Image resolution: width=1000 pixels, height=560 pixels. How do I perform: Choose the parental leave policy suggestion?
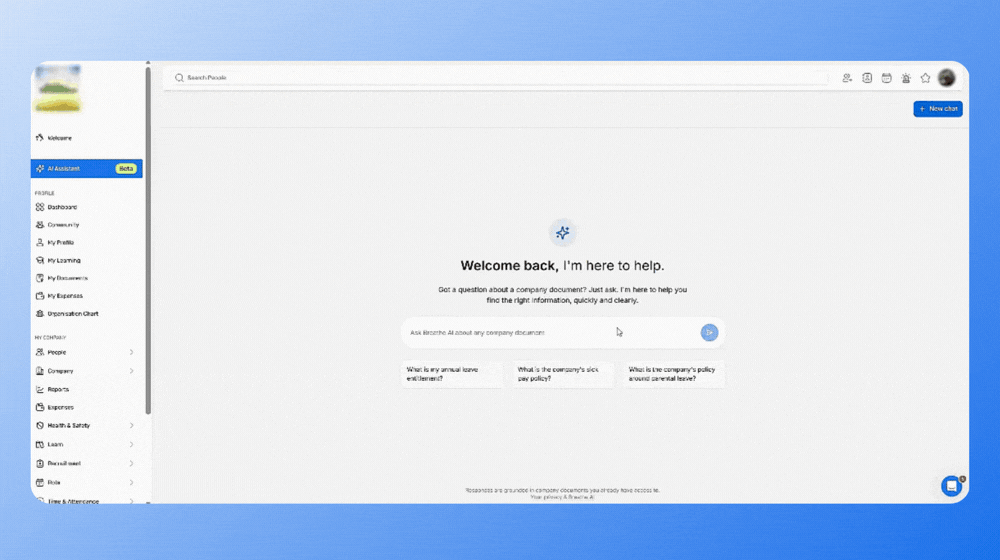click(x=673, y=374)
